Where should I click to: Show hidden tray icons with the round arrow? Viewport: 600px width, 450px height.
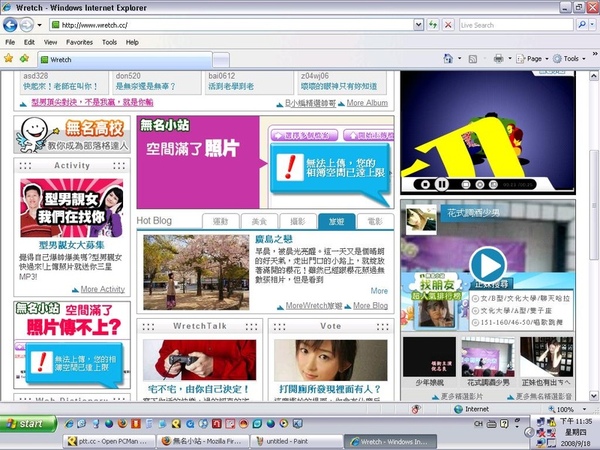[529, 432]
